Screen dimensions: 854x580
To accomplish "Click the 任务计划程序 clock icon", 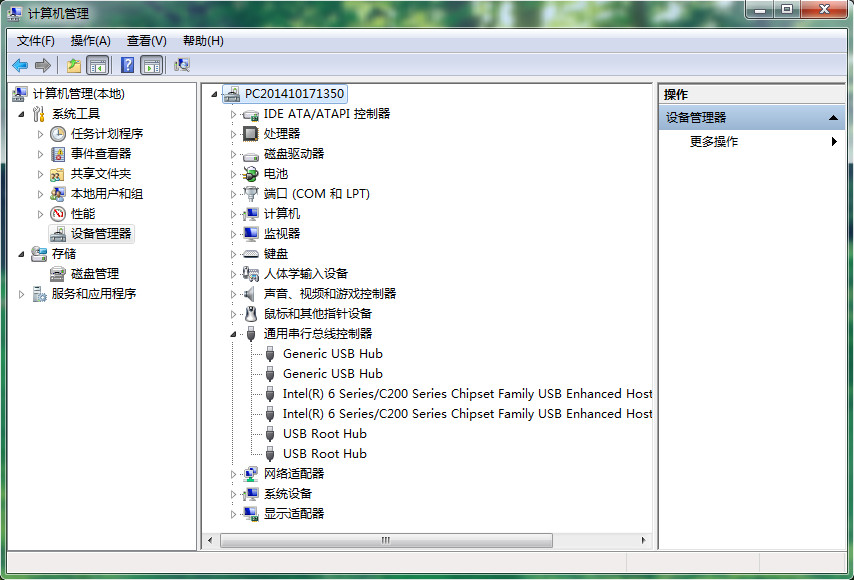I will click(58, 134).
